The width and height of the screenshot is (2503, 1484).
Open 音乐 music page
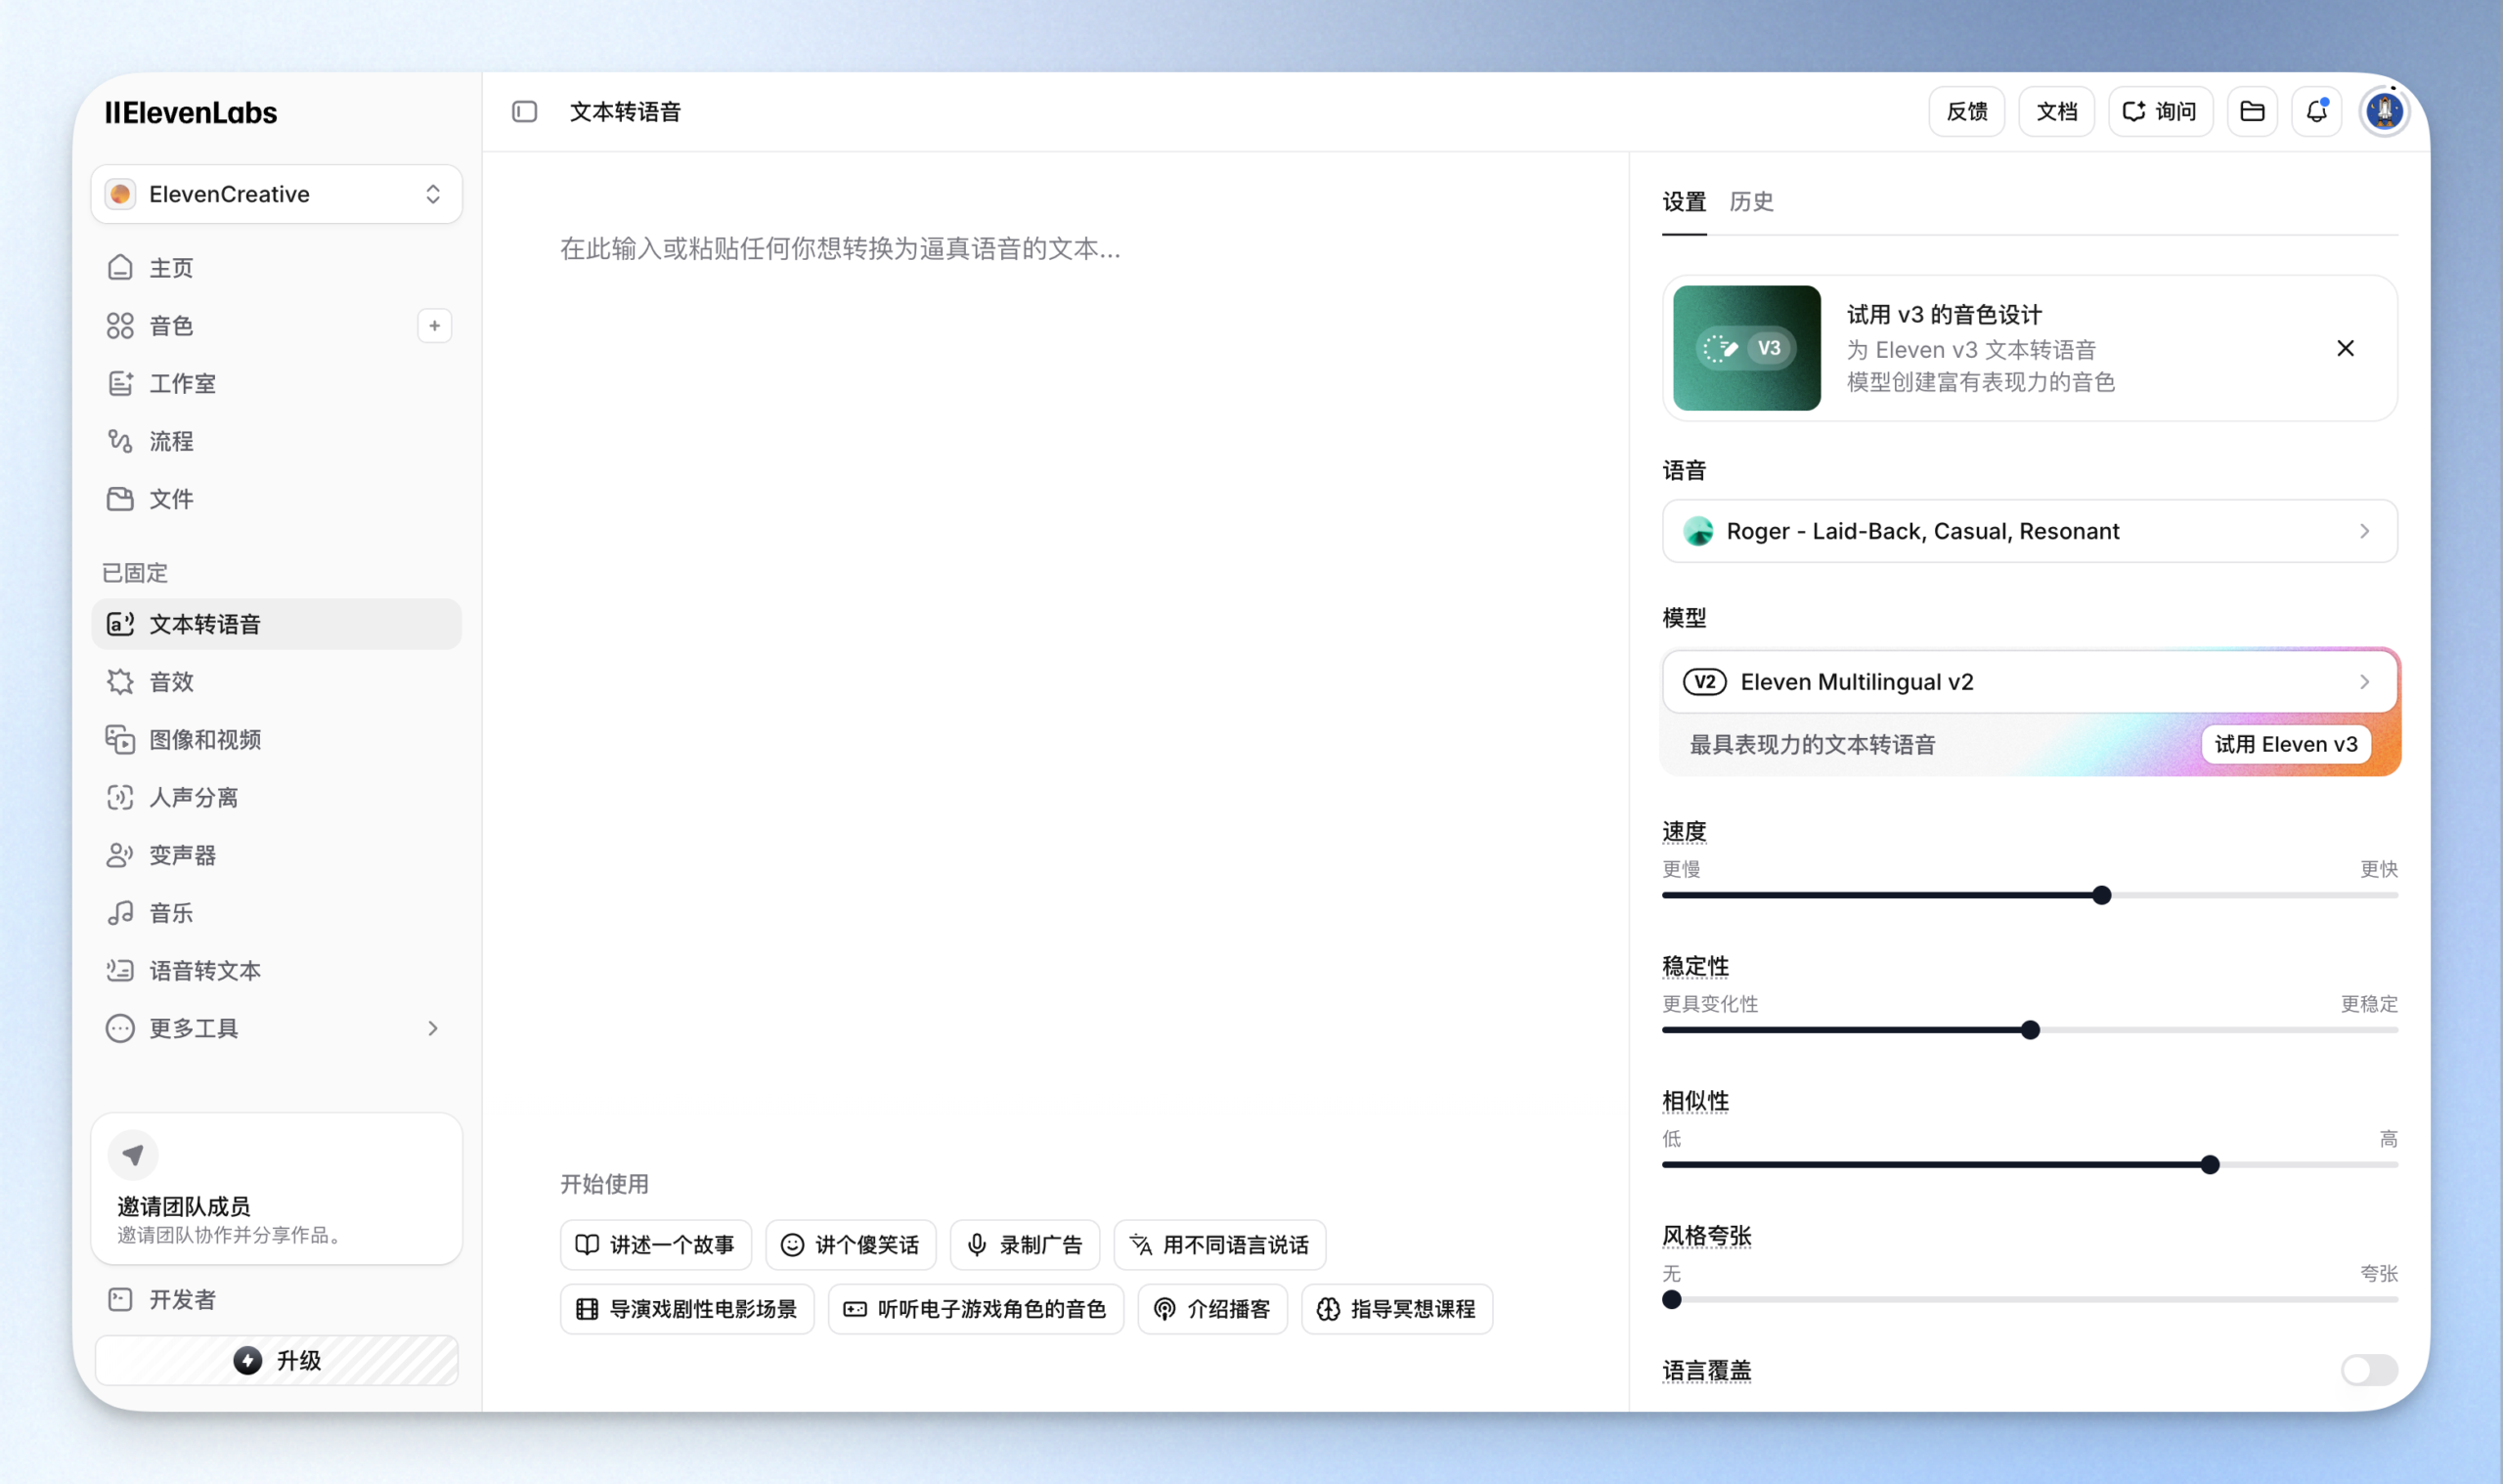276,913
